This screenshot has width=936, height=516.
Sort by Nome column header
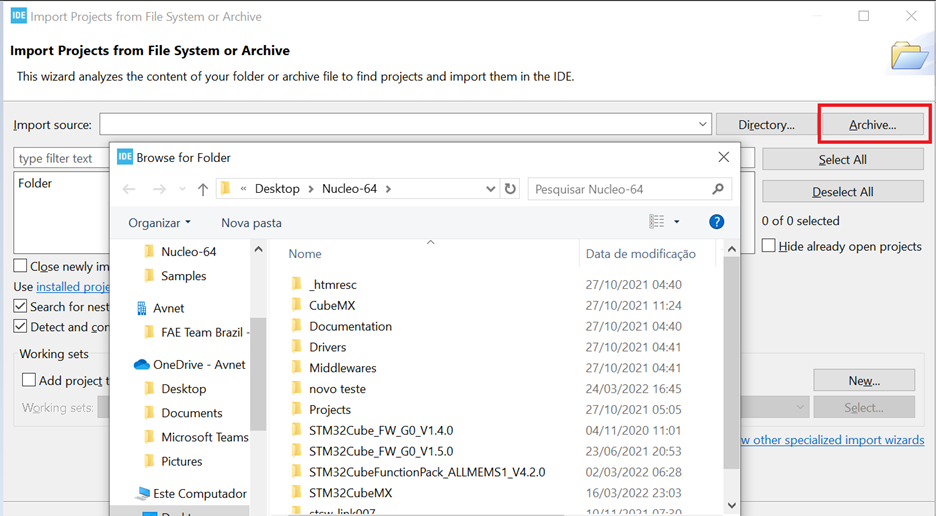click(x=305, y=254)
